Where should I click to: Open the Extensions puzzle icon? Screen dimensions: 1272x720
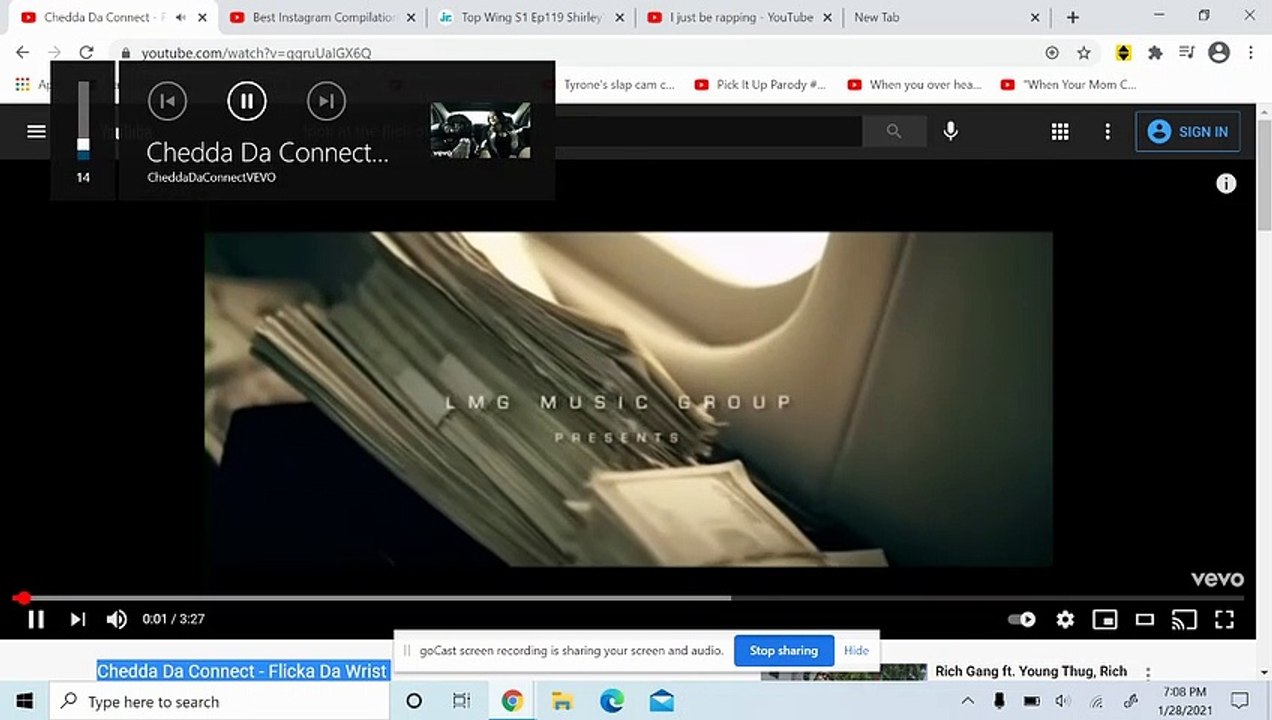(x=1155, y=53)
